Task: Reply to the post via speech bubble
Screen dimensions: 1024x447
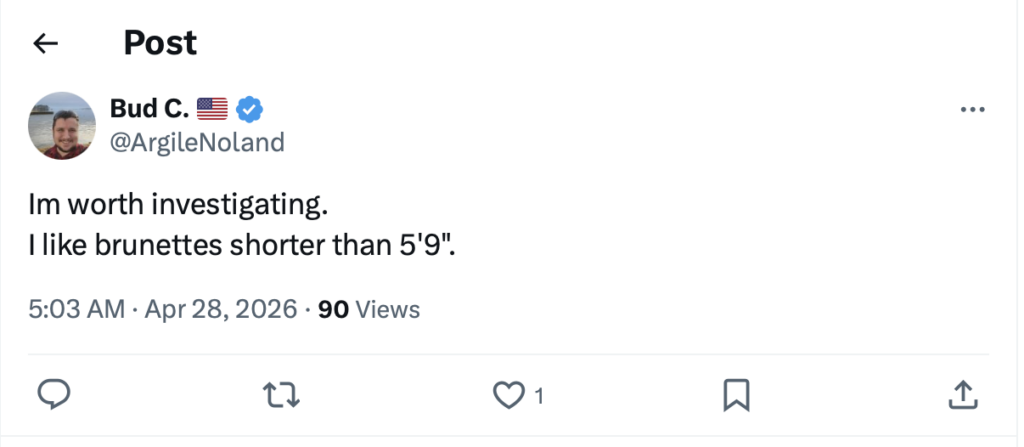Action: tap(52, 396)
